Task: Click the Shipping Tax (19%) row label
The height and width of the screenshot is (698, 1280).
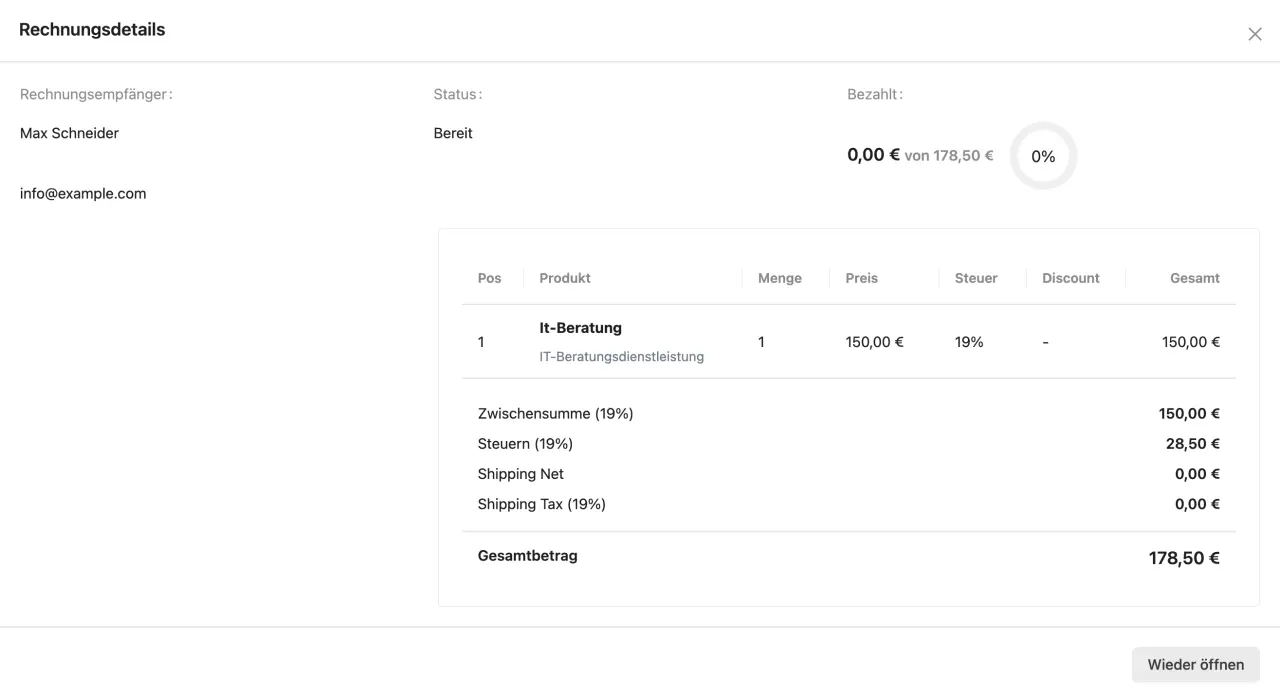Action: pos(541,504)
